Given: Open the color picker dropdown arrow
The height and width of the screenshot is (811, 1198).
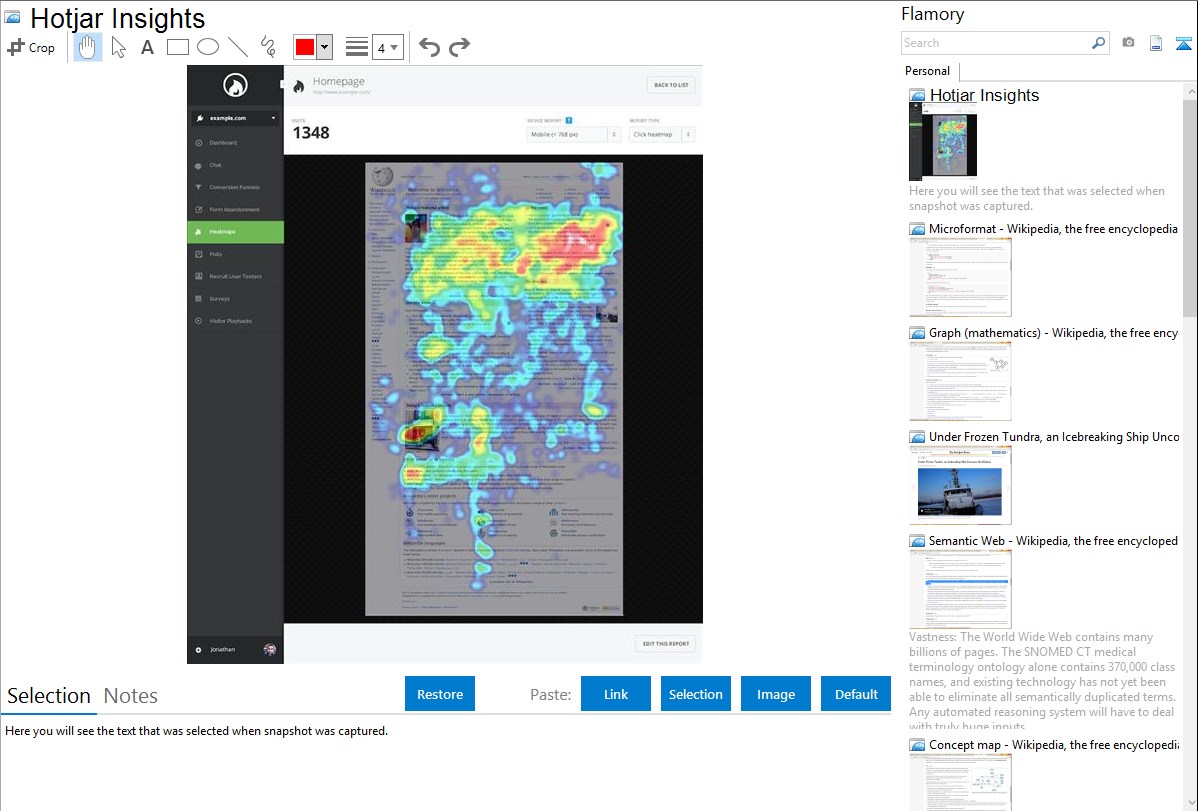Looking at the screenshot, I should [324, 47].
